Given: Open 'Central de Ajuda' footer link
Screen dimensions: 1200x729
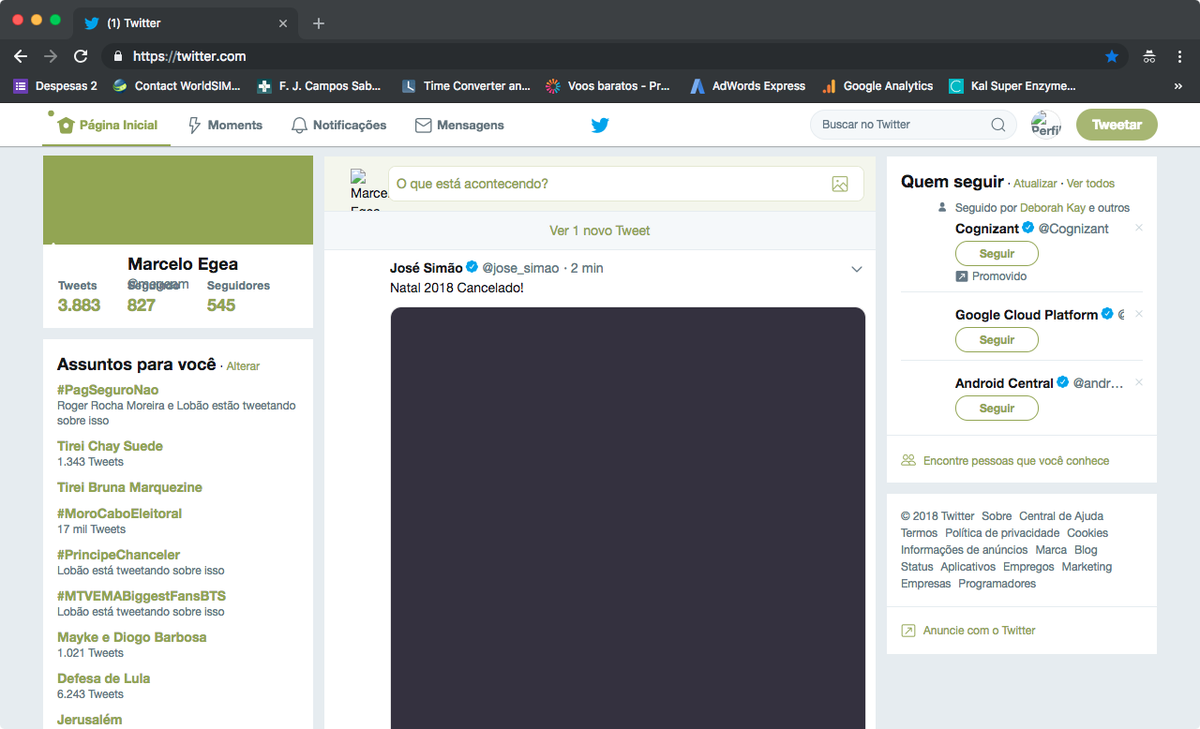Looking at the screenshot, I should (1061, 516).
